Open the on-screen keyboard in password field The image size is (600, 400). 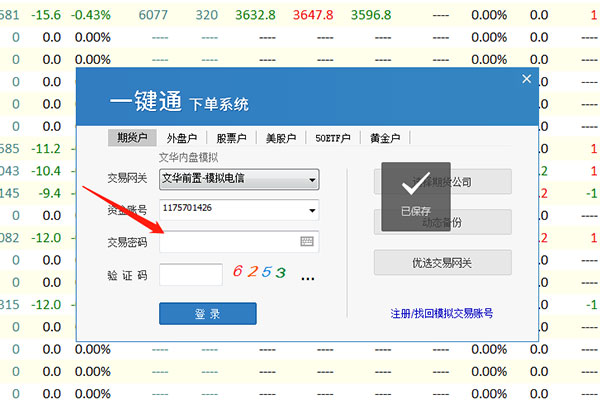pyautogui.click(x=307, y=241)
